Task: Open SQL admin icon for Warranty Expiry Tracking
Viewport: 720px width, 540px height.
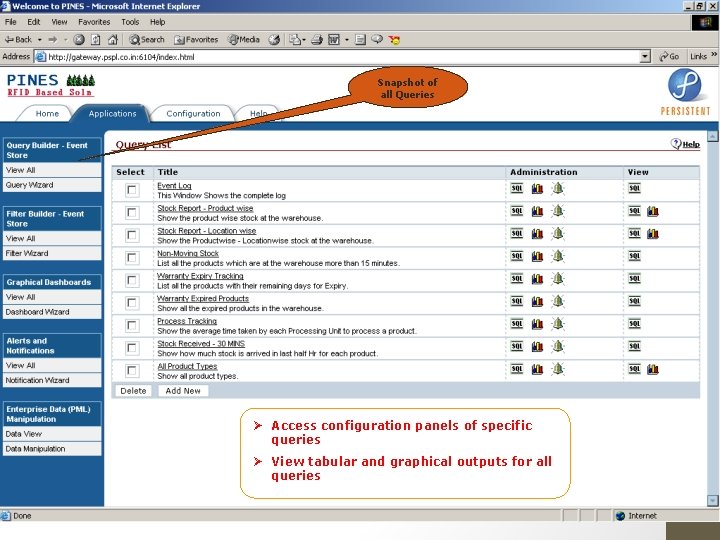Action: coord(517,279)
